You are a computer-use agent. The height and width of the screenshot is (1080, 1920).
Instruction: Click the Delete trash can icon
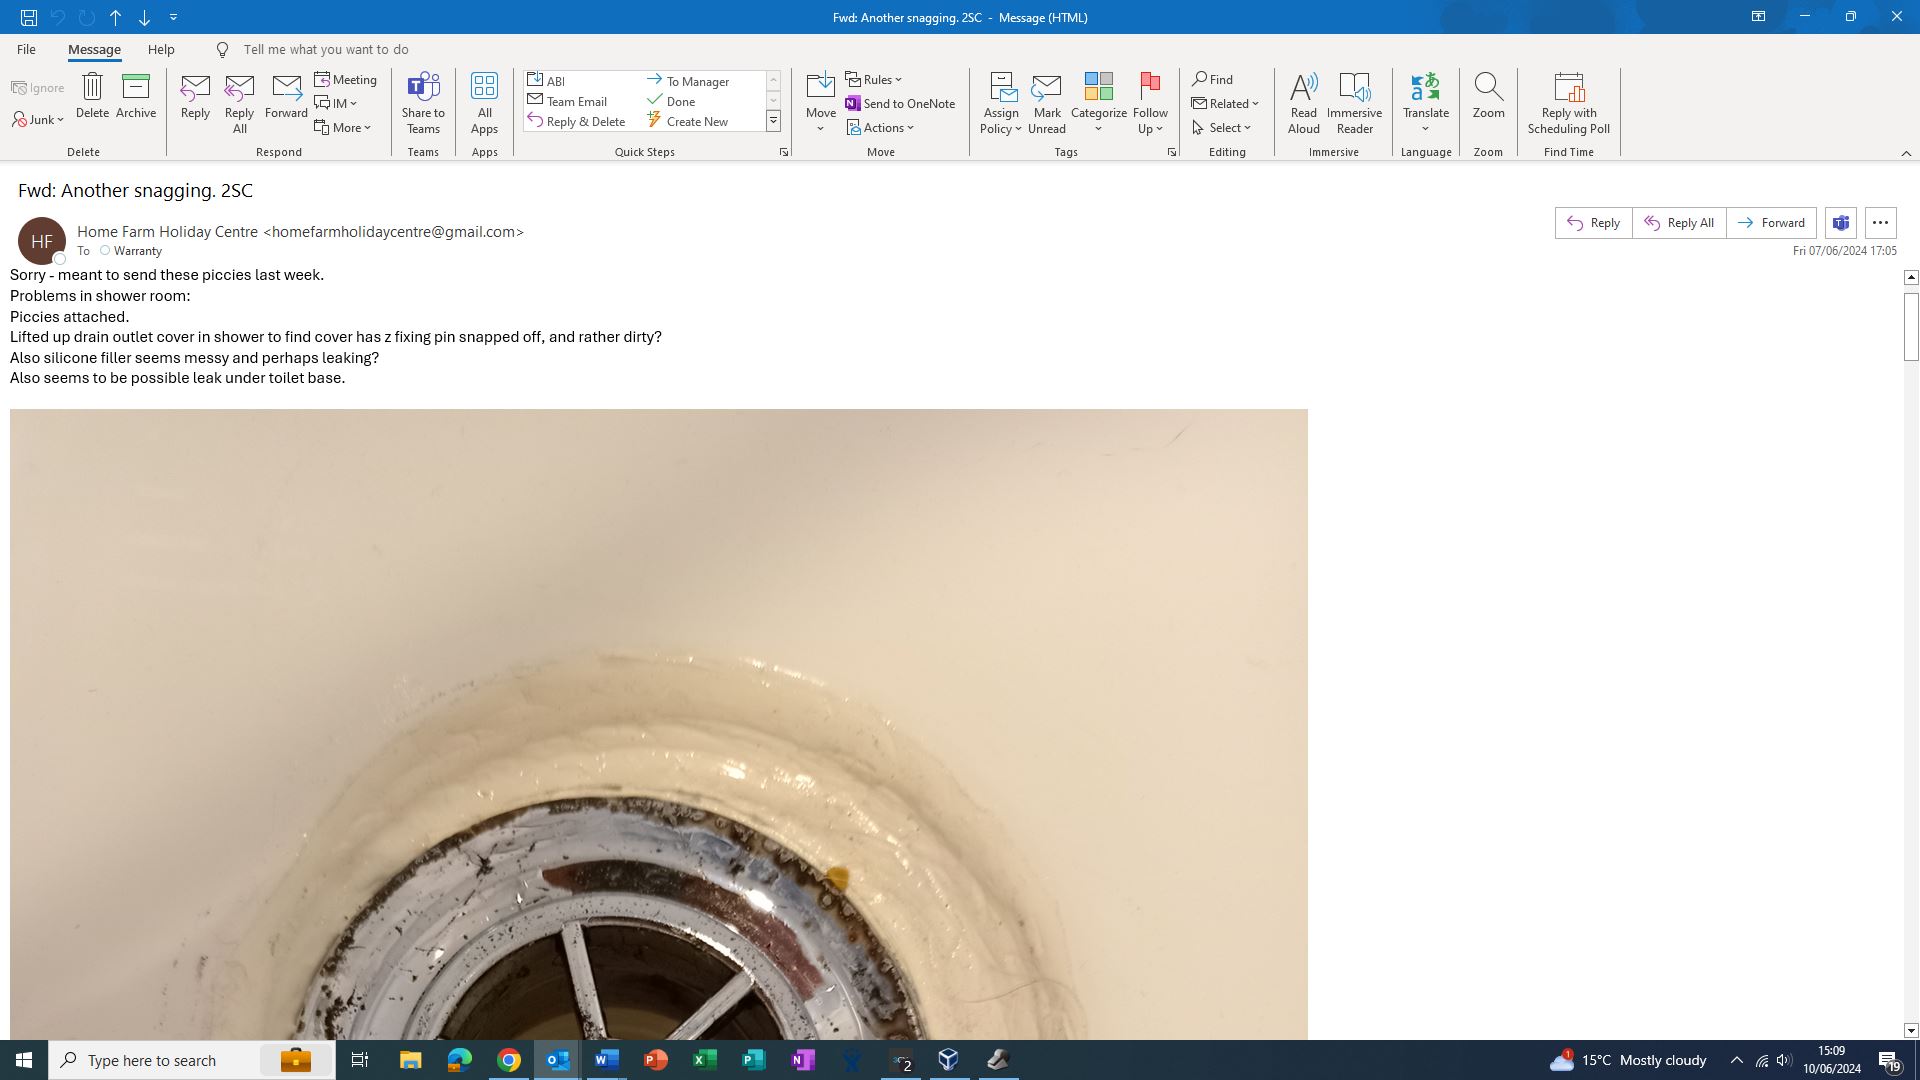92,88
